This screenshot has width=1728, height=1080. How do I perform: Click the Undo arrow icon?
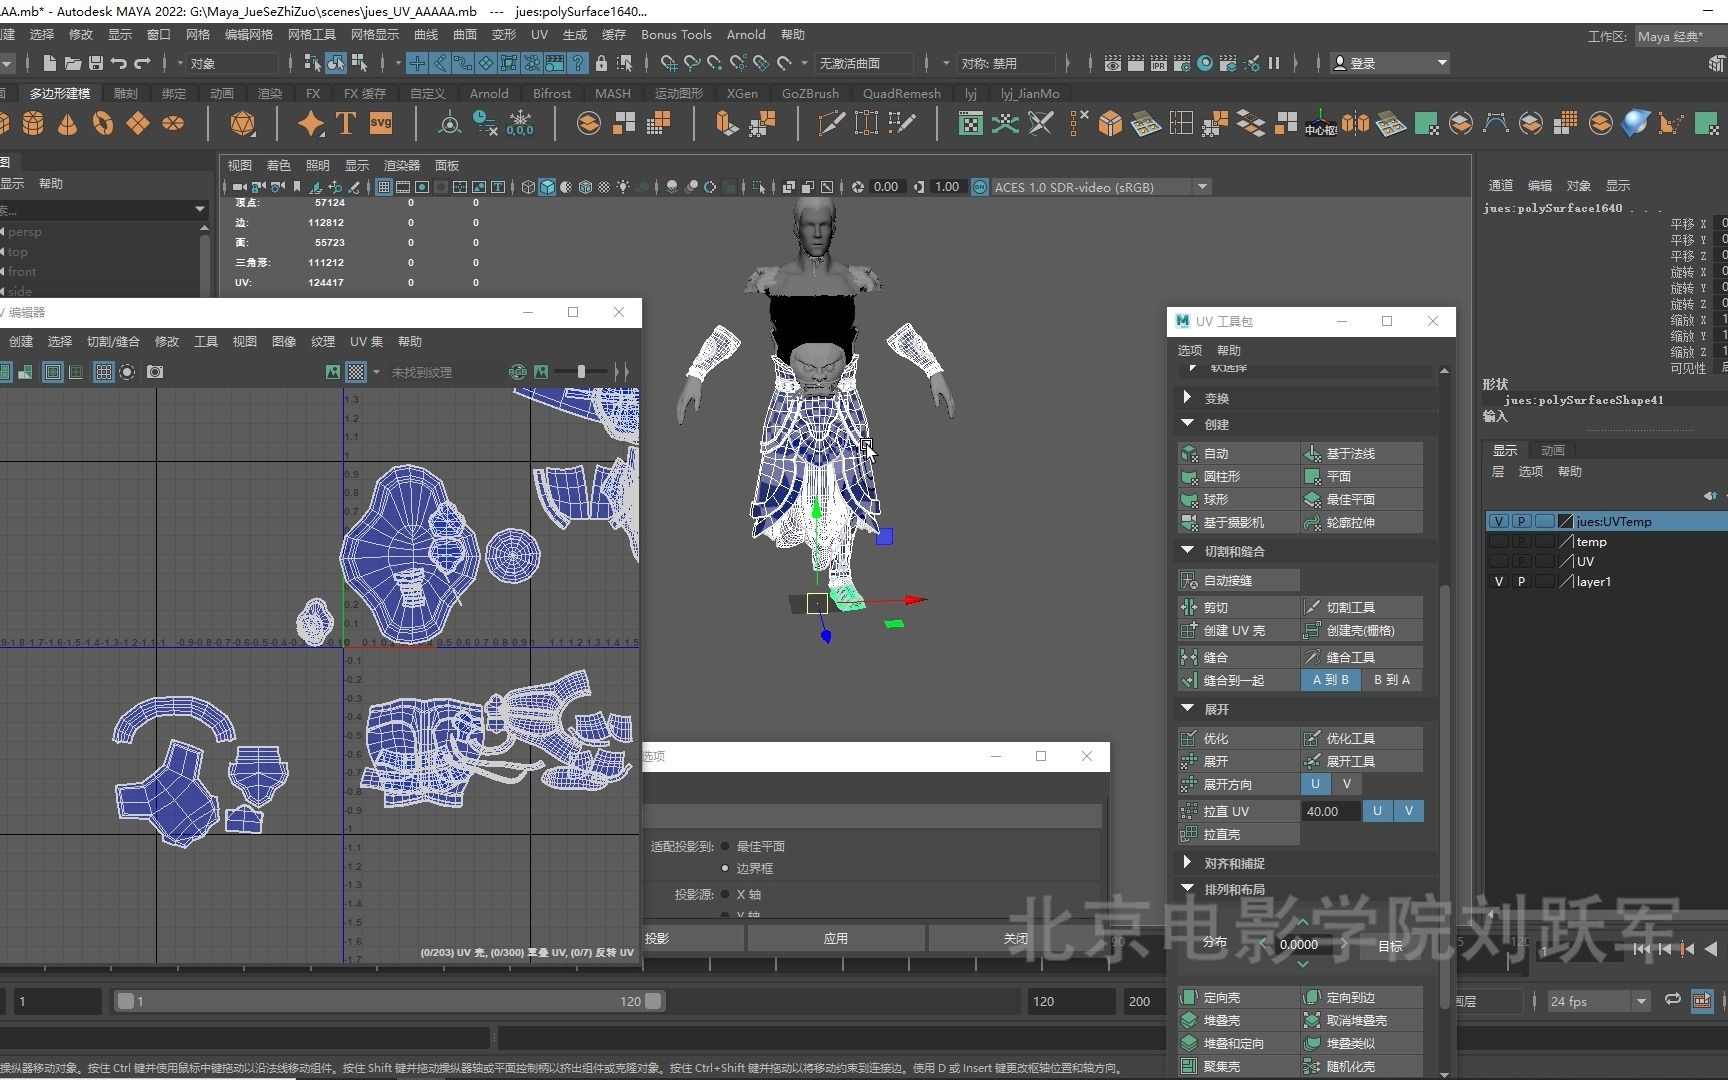tap(119, 63)
